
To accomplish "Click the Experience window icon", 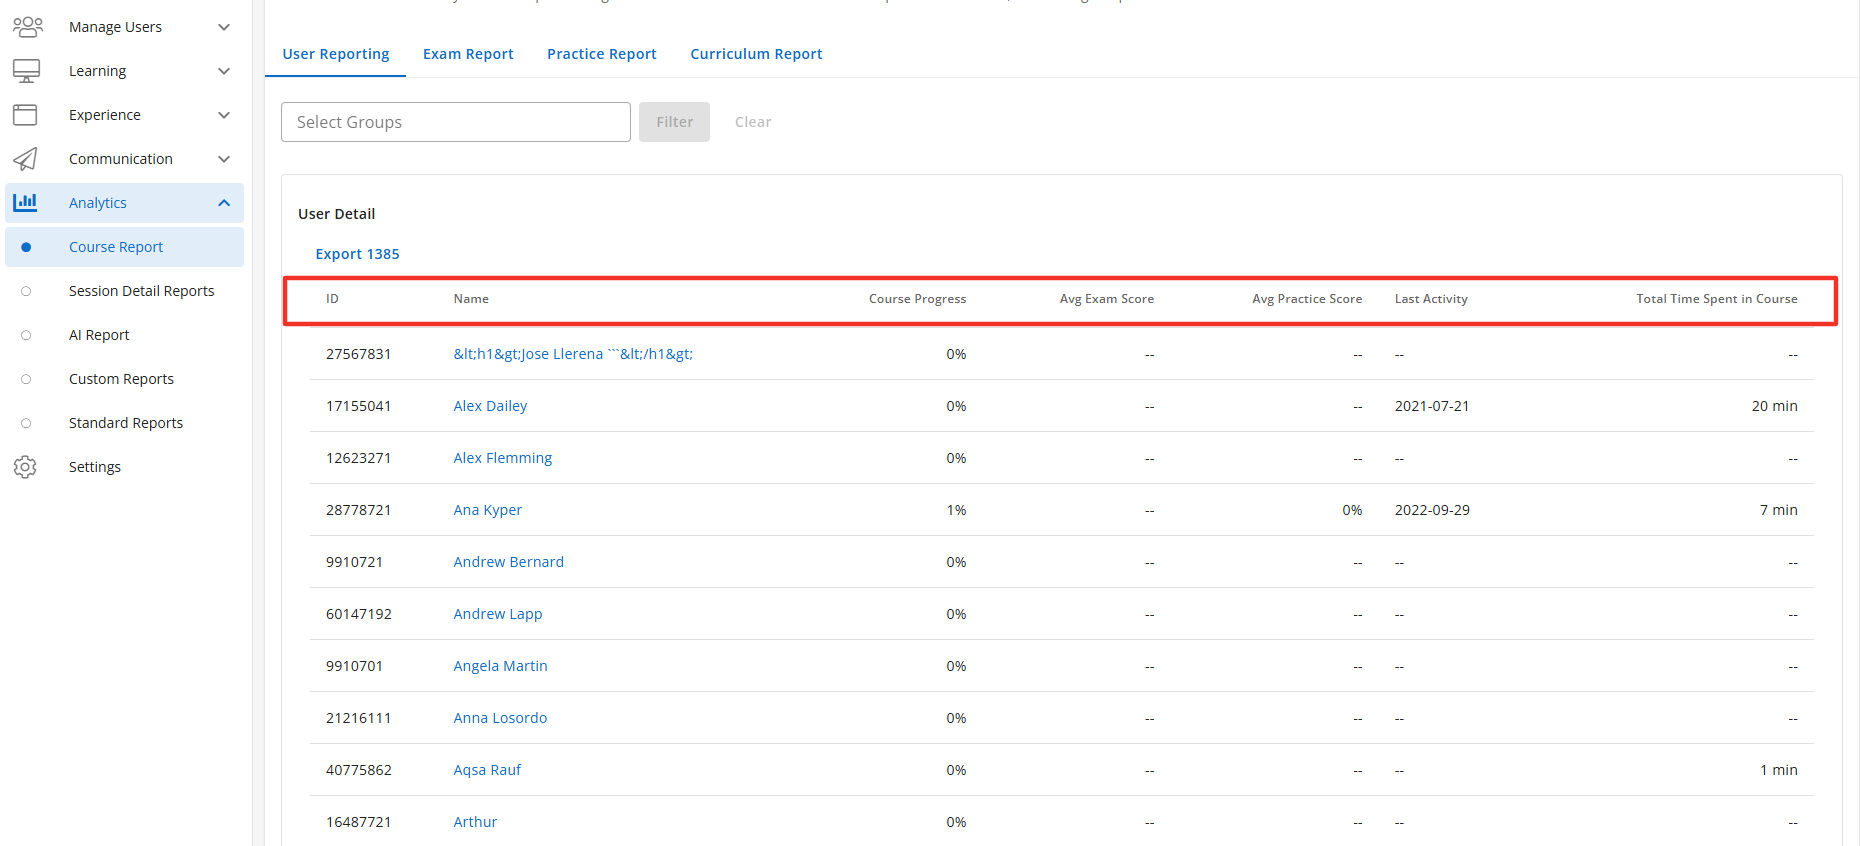I will point(25,115).
